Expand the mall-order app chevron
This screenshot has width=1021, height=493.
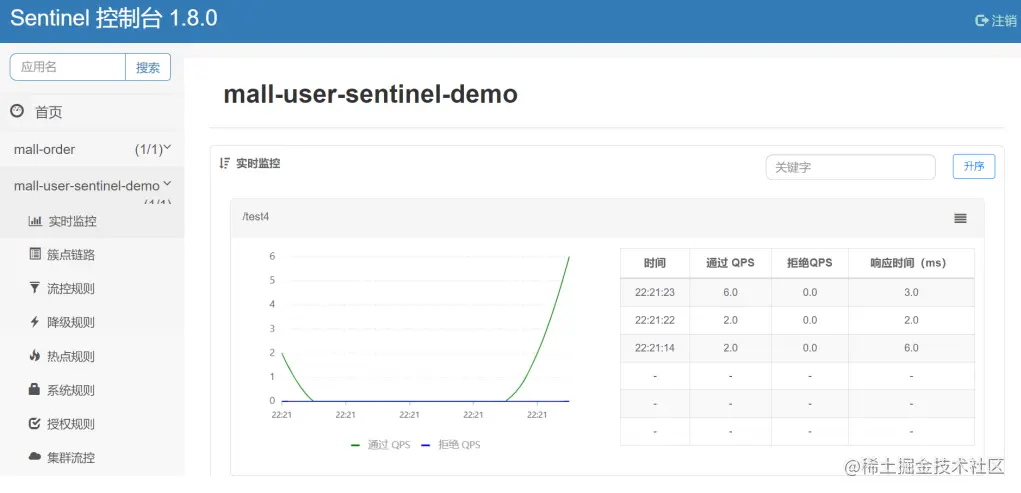pos(167,147)
